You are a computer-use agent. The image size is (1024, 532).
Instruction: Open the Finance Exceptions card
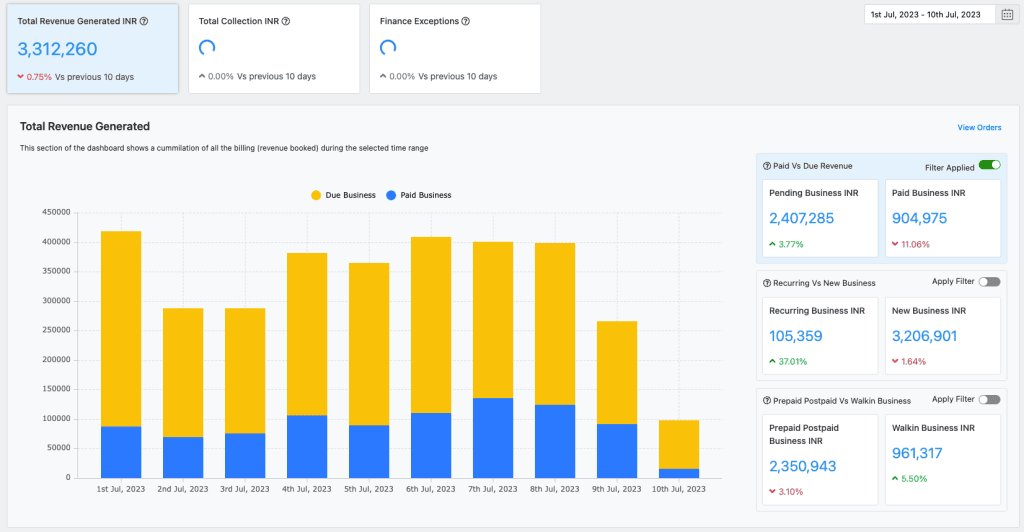[x=455, y=48]
